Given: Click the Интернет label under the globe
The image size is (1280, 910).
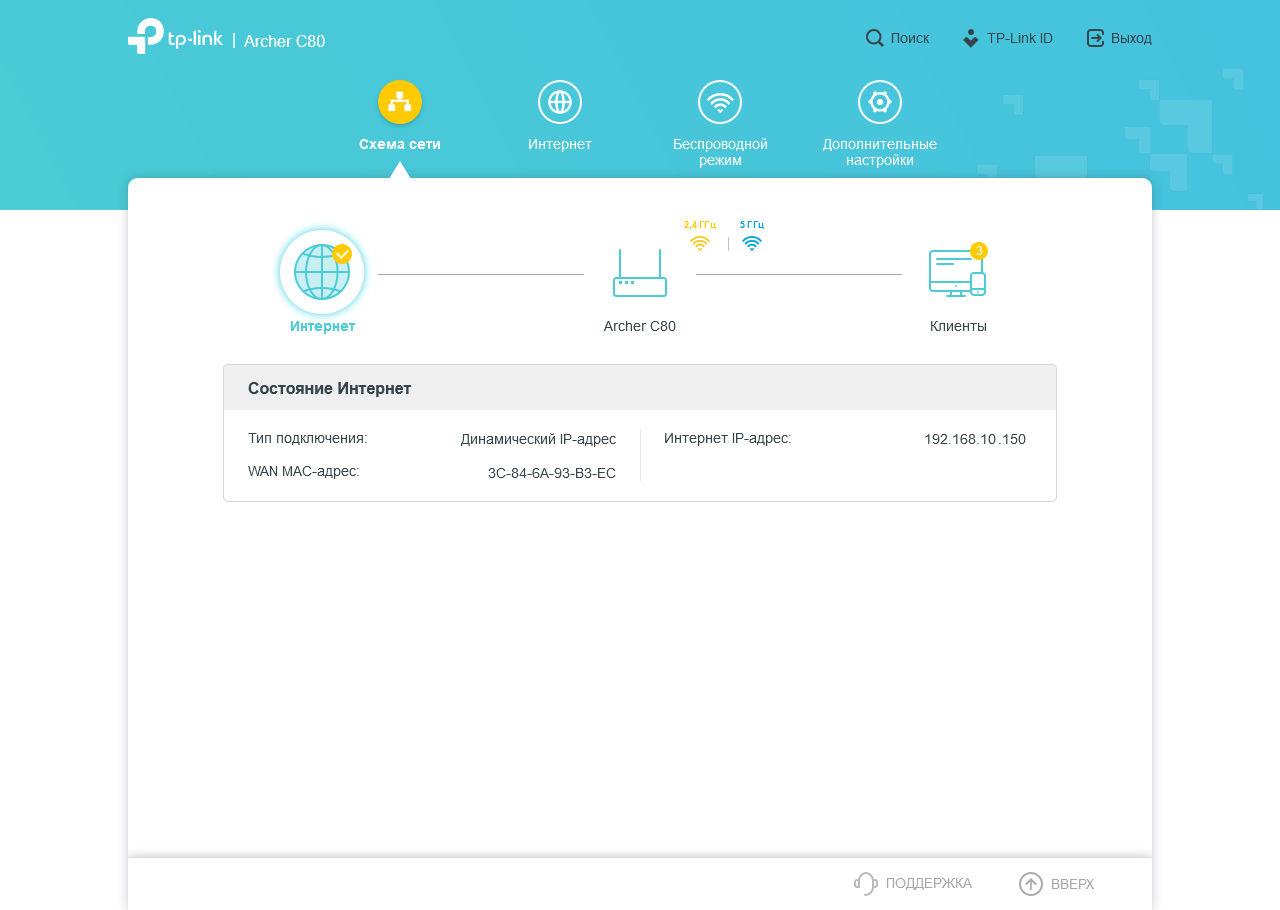Looking at the screenshot, I should click(322, 326).
